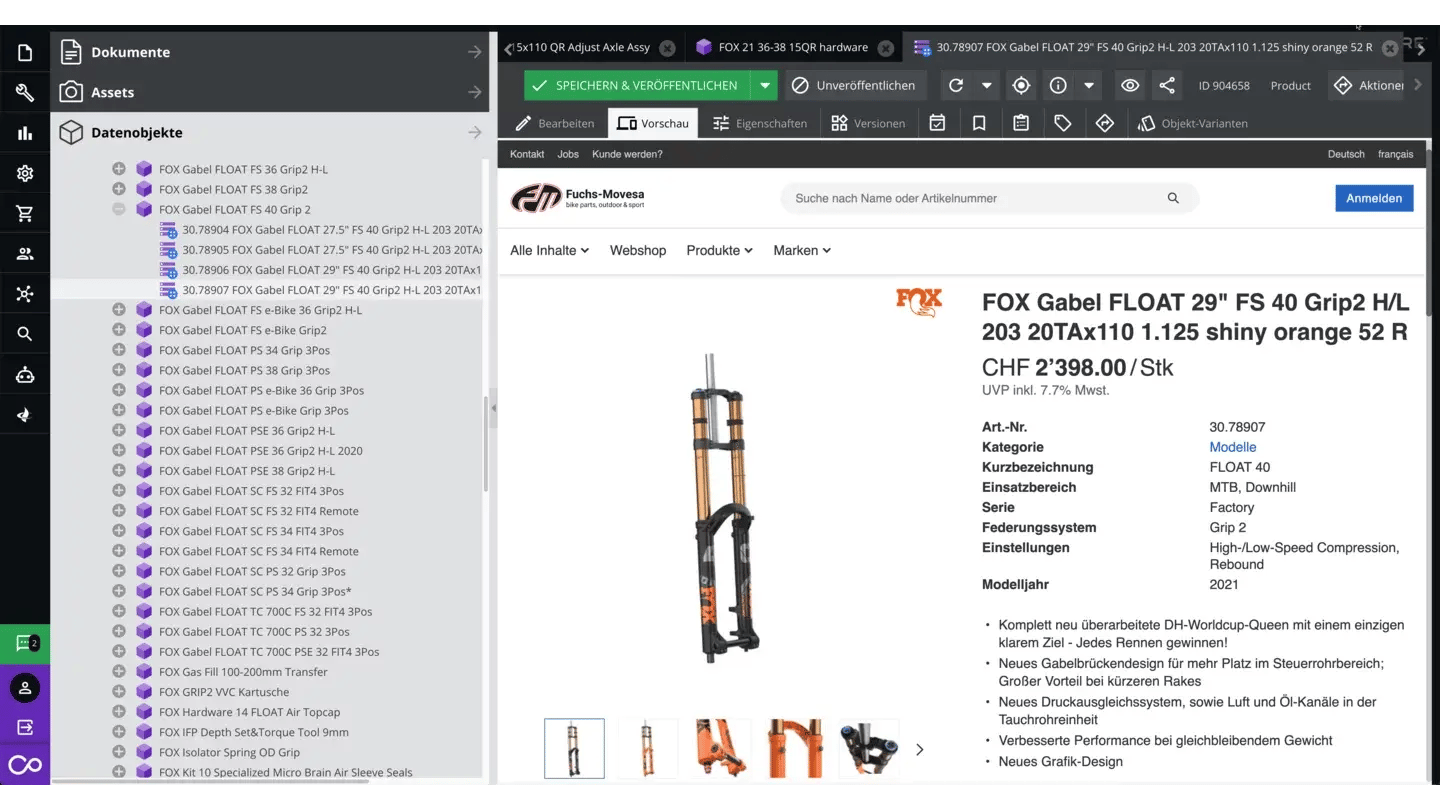Select the first fork thumbnail below the product image
The image size is (1440, 810).
(x=574, y=748)
